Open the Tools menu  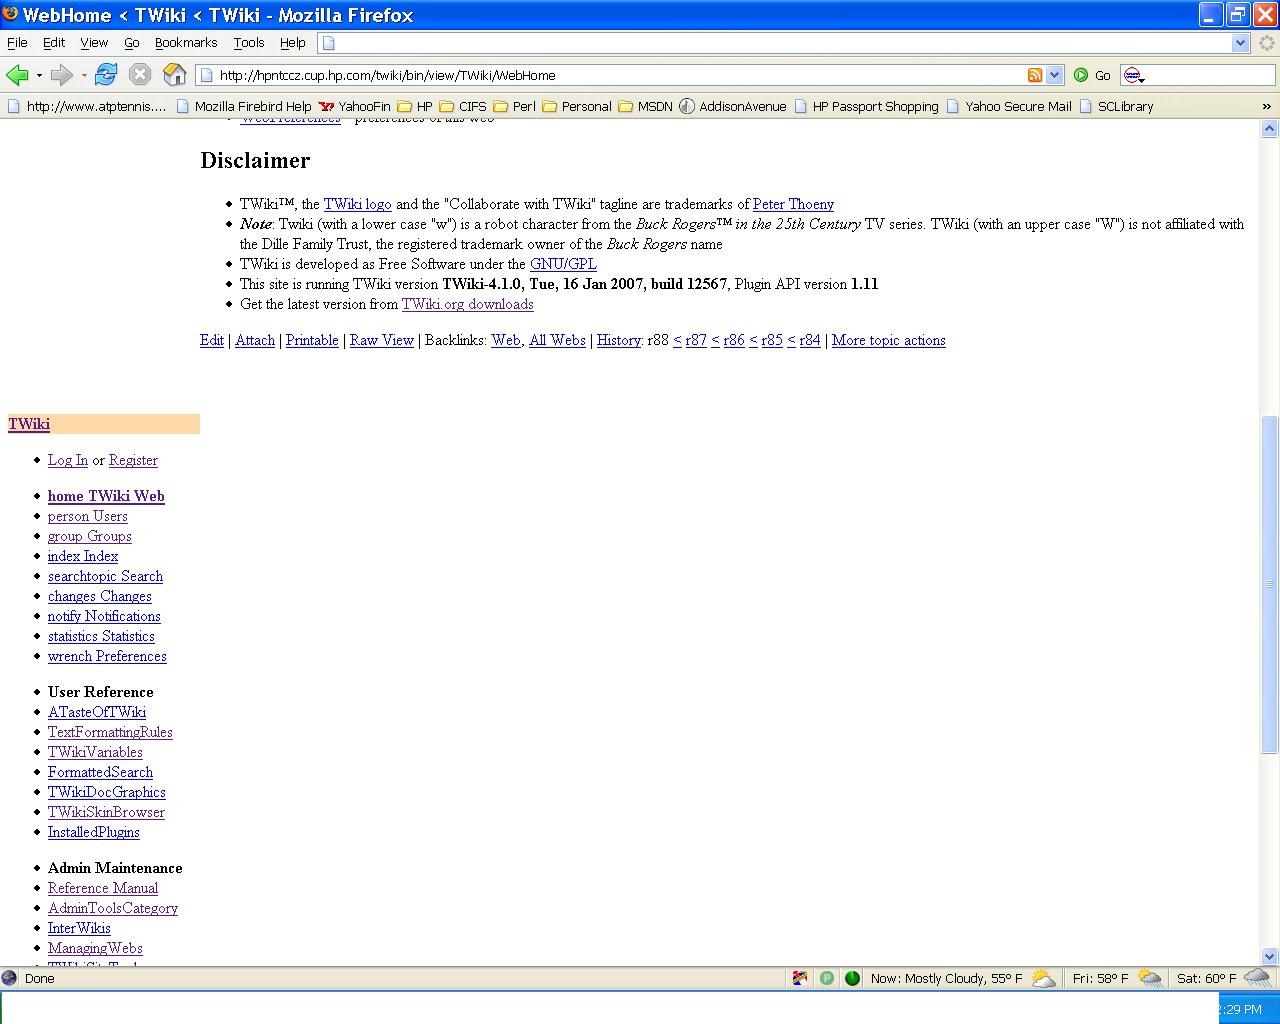249,43
